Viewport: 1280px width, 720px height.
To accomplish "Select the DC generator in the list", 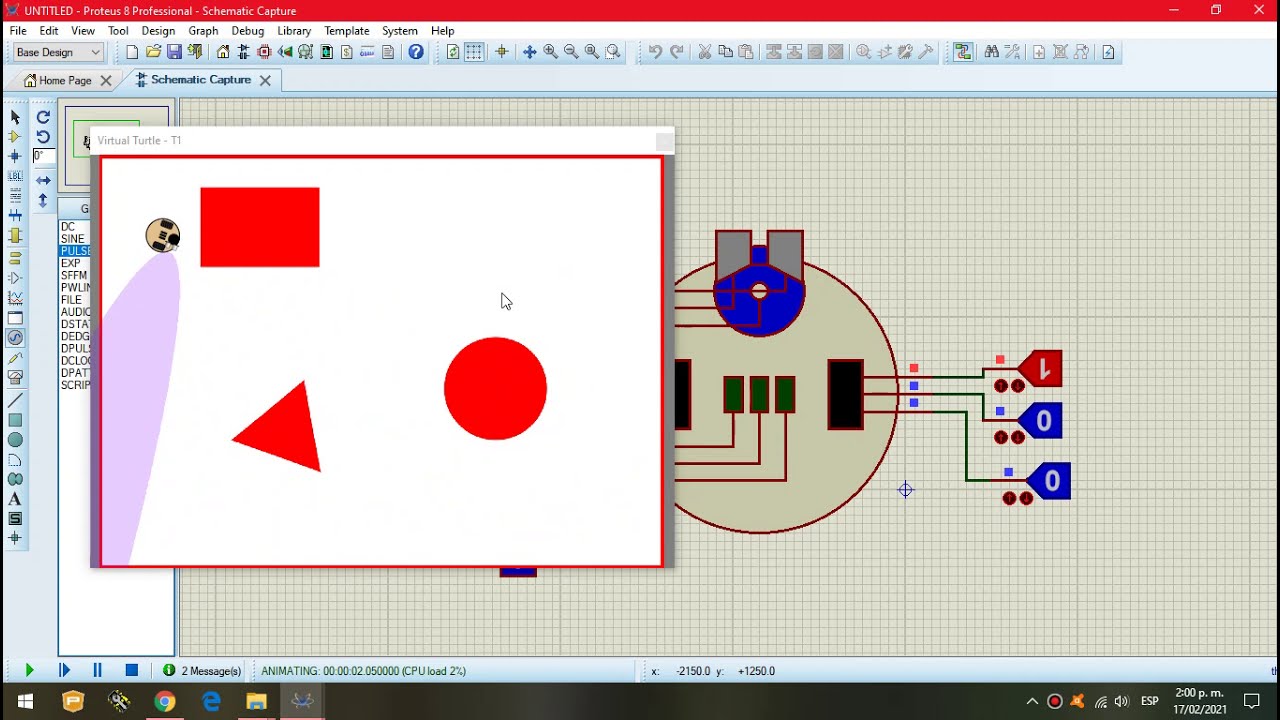I will [x=68, y=227].
